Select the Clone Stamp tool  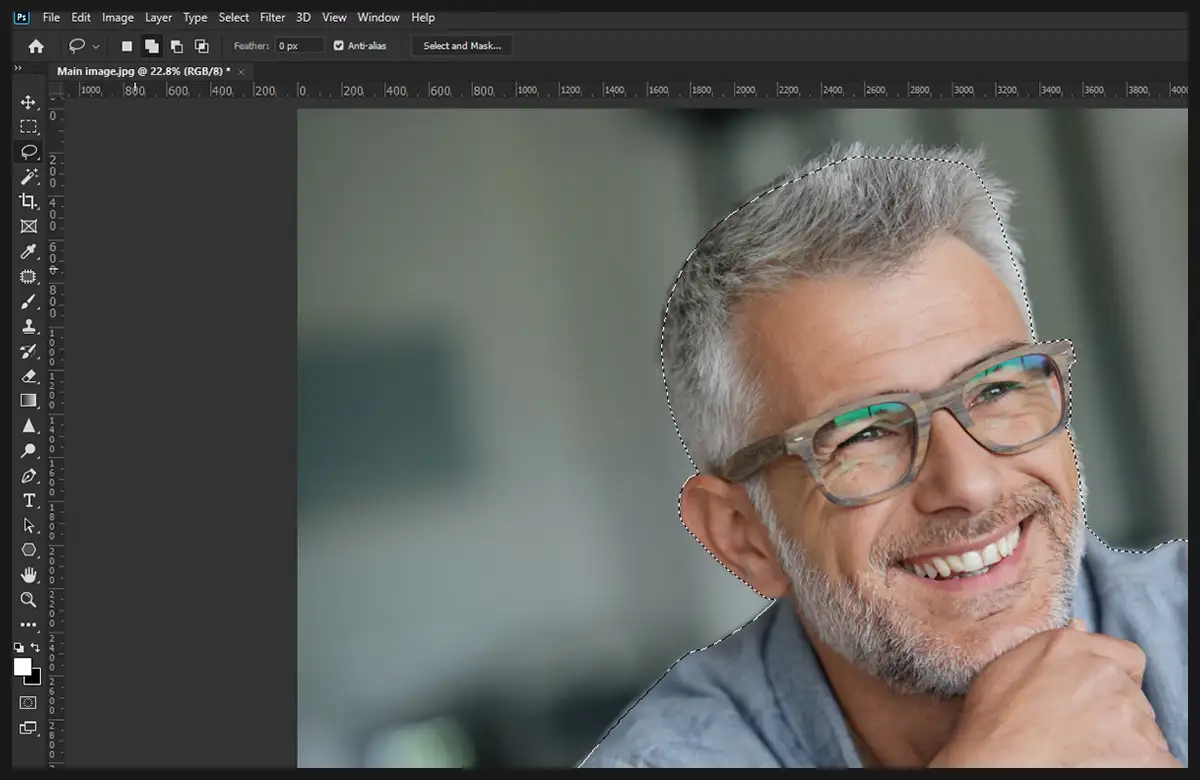pos(28,326)
